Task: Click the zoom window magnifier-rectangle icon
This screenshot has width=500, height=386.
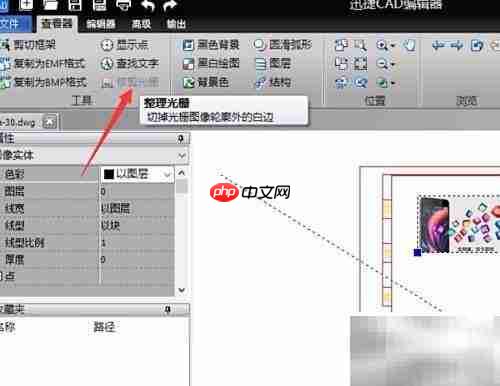Action: 361,45
